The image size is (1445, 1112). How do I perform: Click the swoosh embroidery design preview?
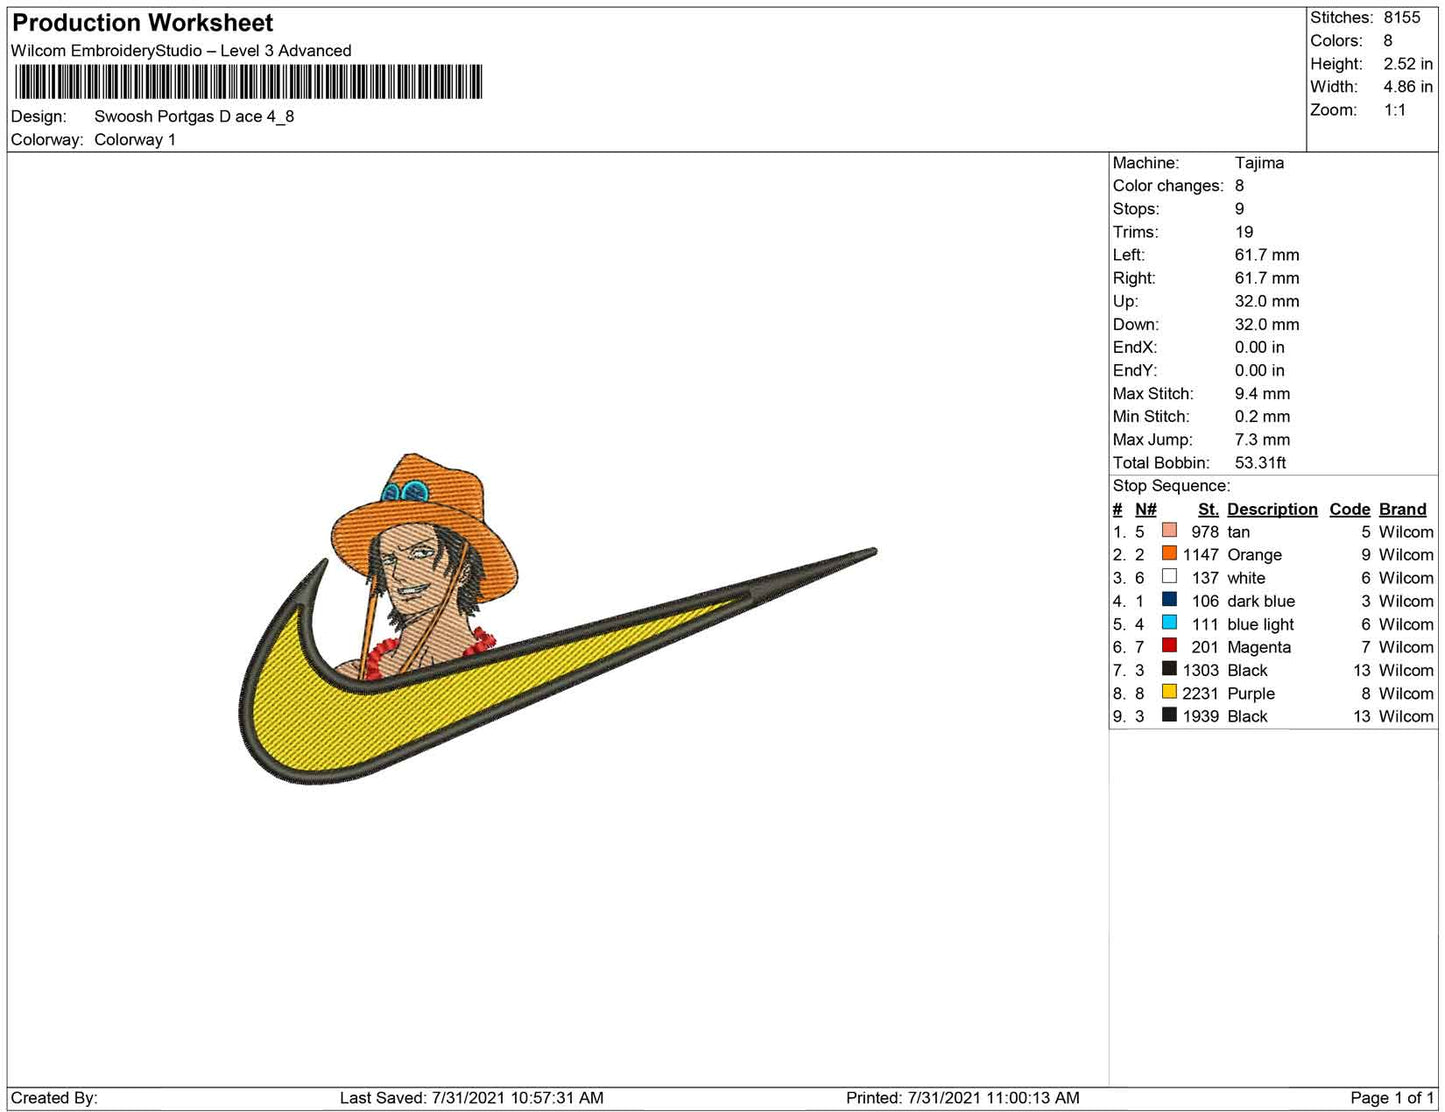tap(558, 618)
